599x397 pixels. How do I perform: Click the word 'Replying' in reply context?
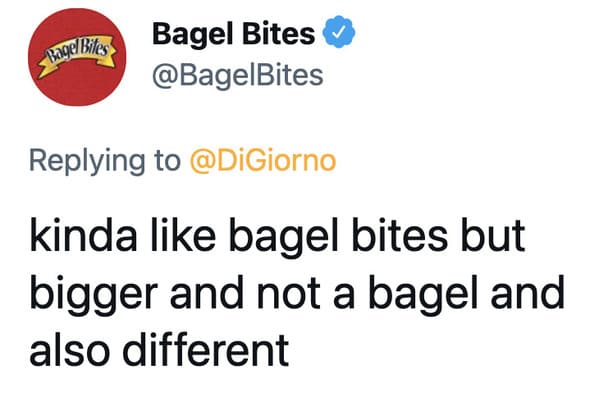(87, 162)
